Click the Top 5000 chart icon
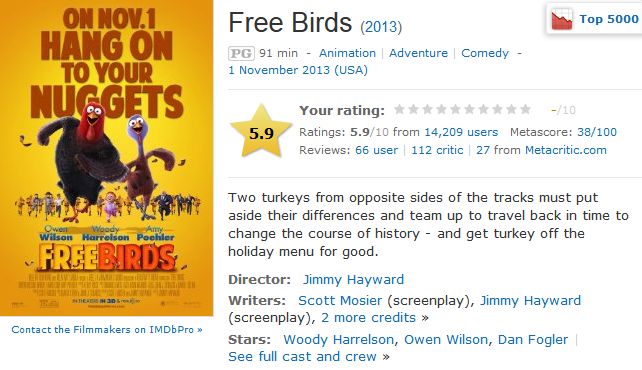 [x=562, y=20]
